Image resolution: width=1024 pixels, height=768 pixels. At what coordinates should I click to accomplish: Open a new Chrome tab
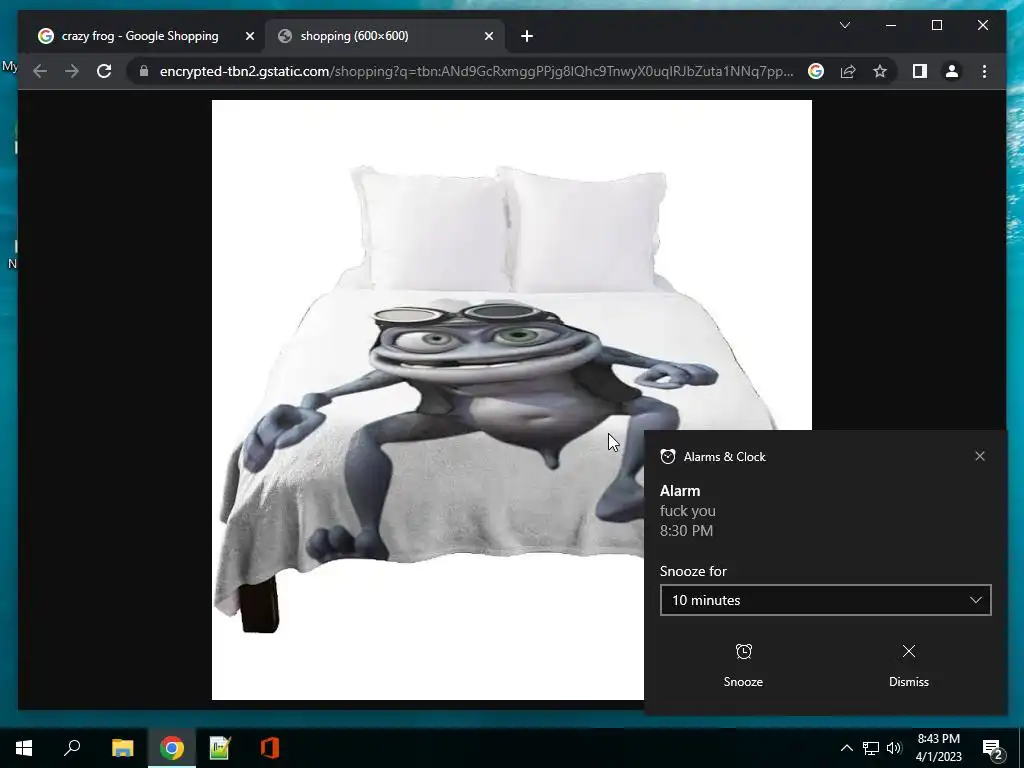[x=527, y=36]
